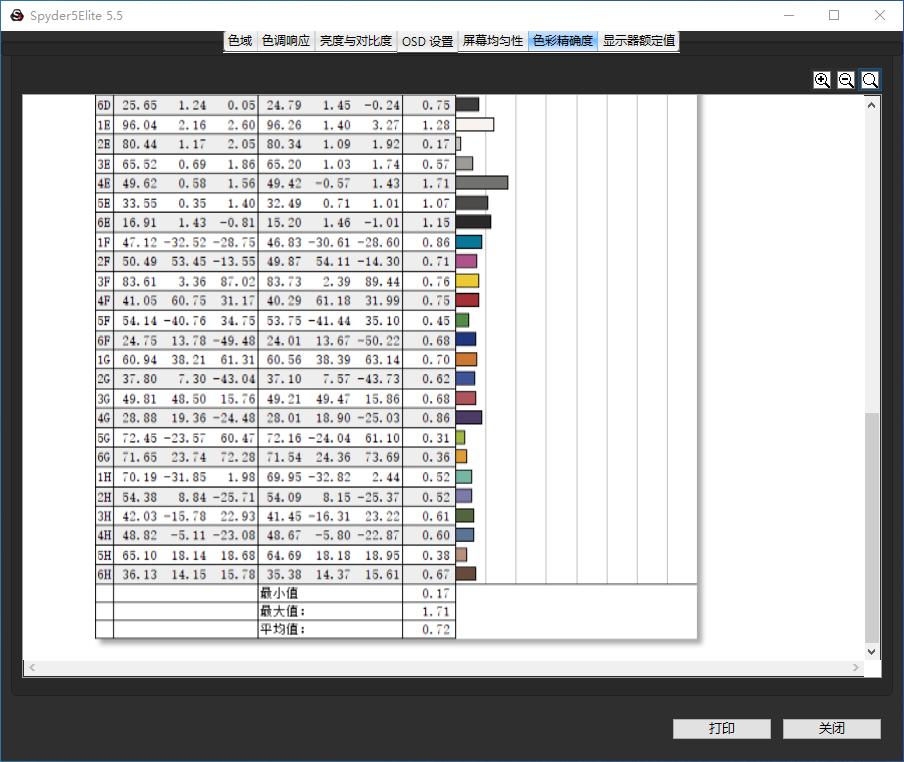Click the 关闭 button
The width and height of the screenshot is (904, 762).
point(831,729)
